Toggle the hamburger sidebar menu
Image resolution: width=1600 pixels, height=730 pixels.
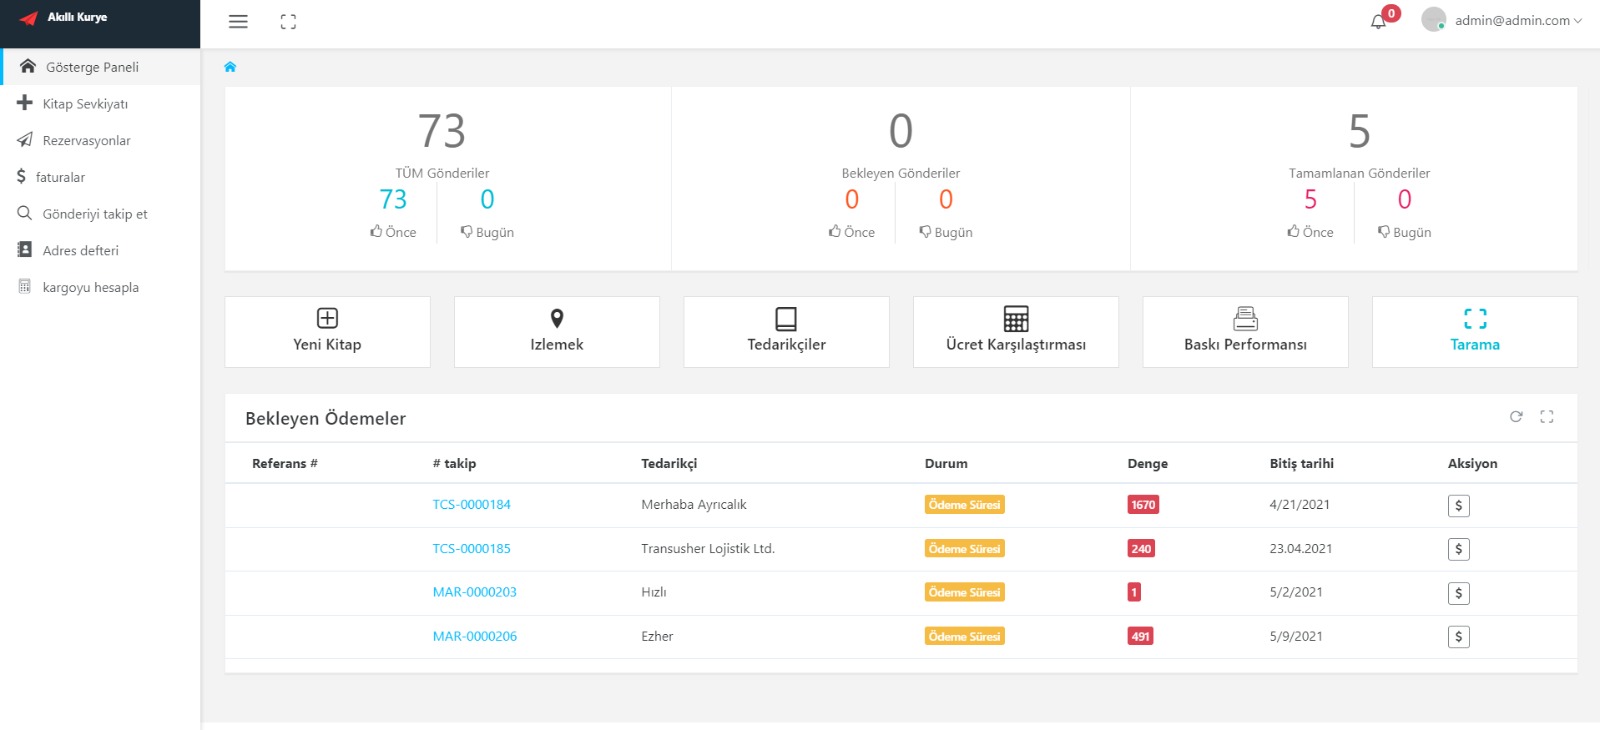pyautogui.click(x=238, y=22)
